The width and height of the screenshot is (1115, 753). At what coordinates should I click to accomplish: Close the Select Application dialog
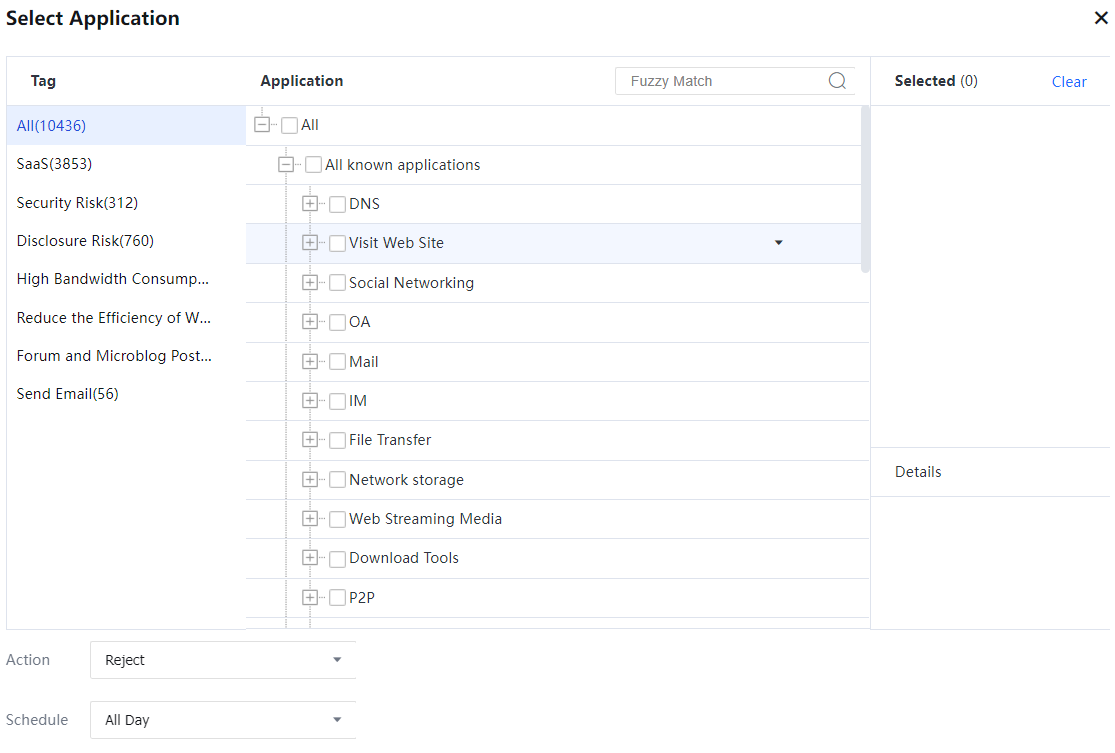(1101, 18)
